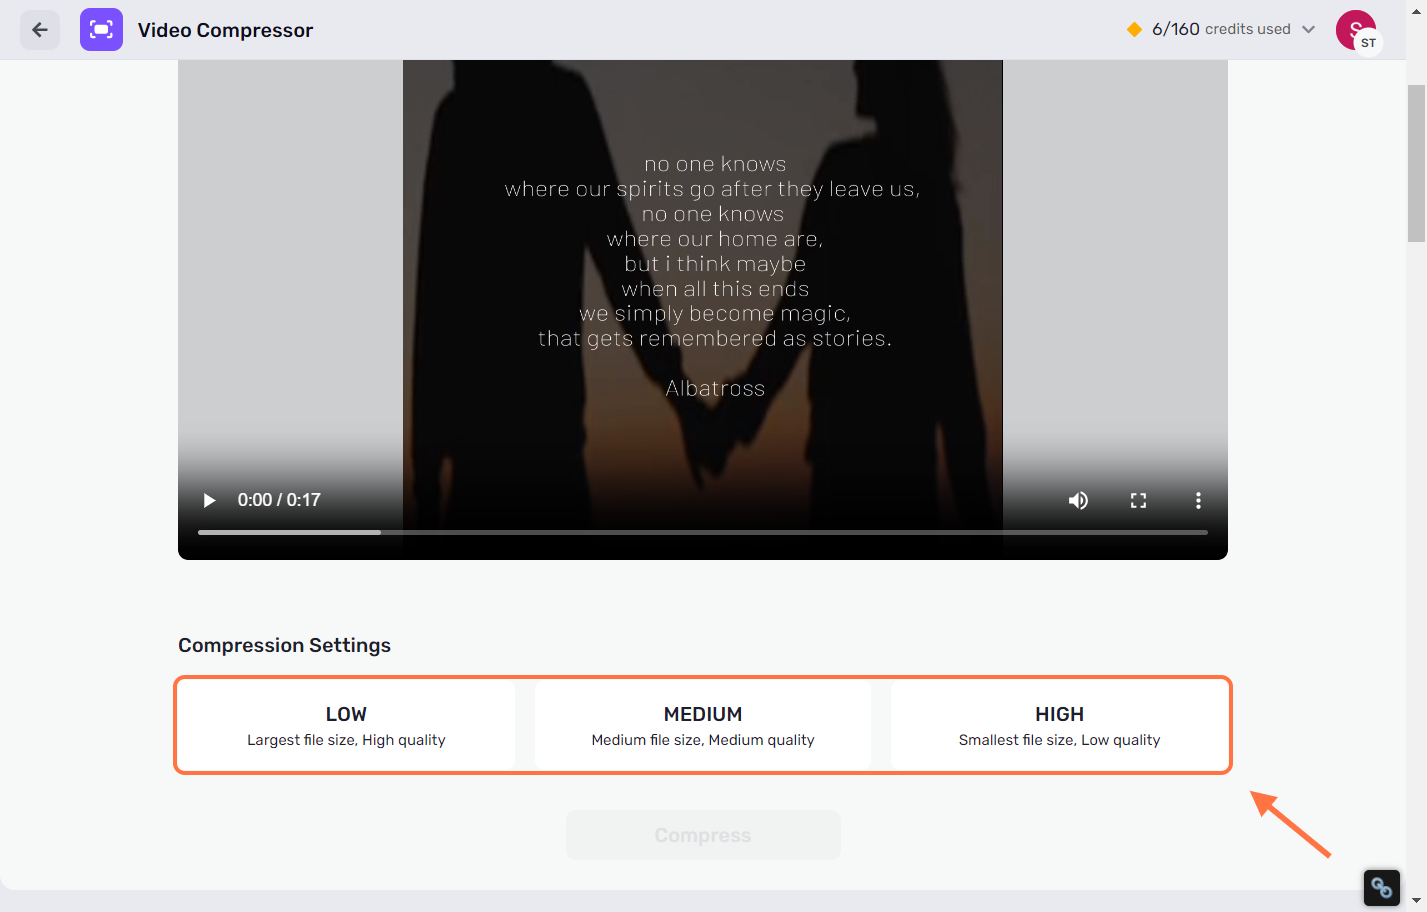Click the floating link icon at bottom right
This screenshot has height=912, width=1427.
(x=1381, y=887)
